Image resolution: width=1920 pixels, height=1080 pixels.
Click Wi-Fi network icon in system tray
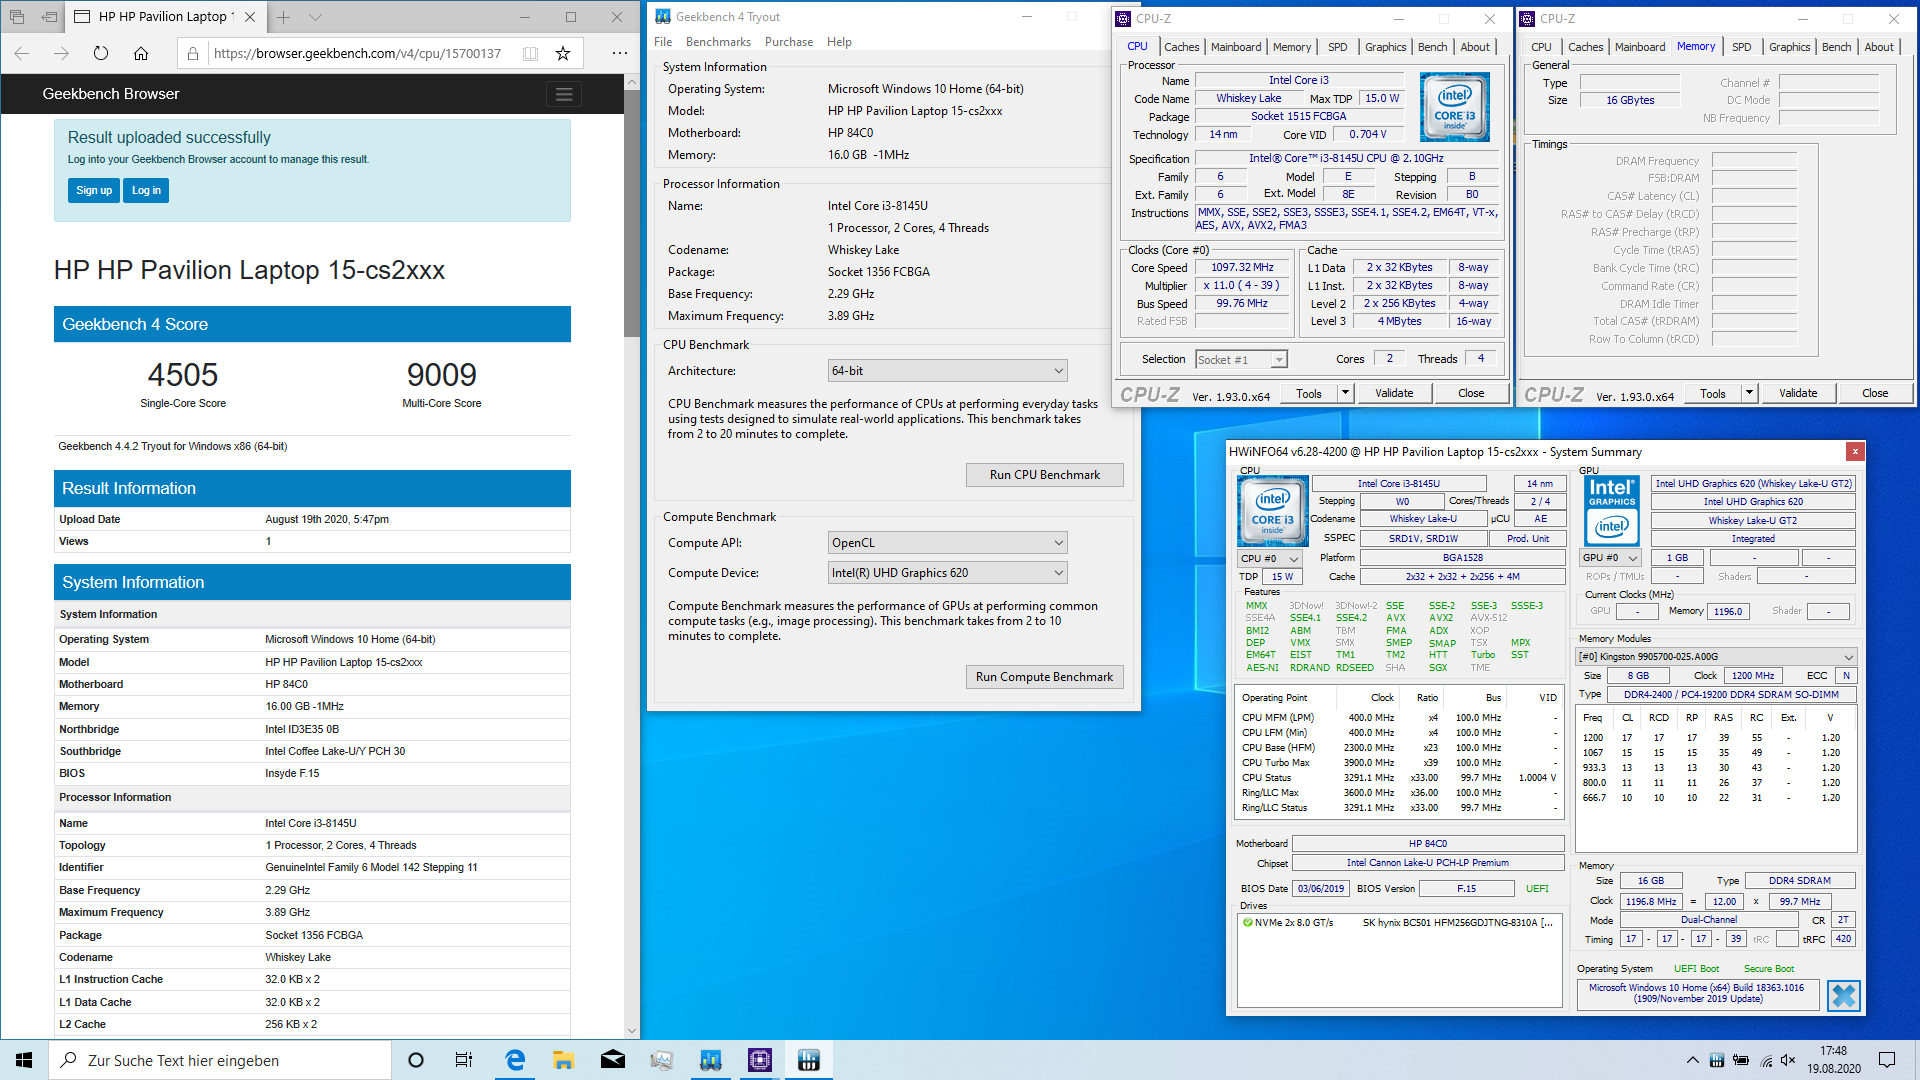click(1765, 1060)
